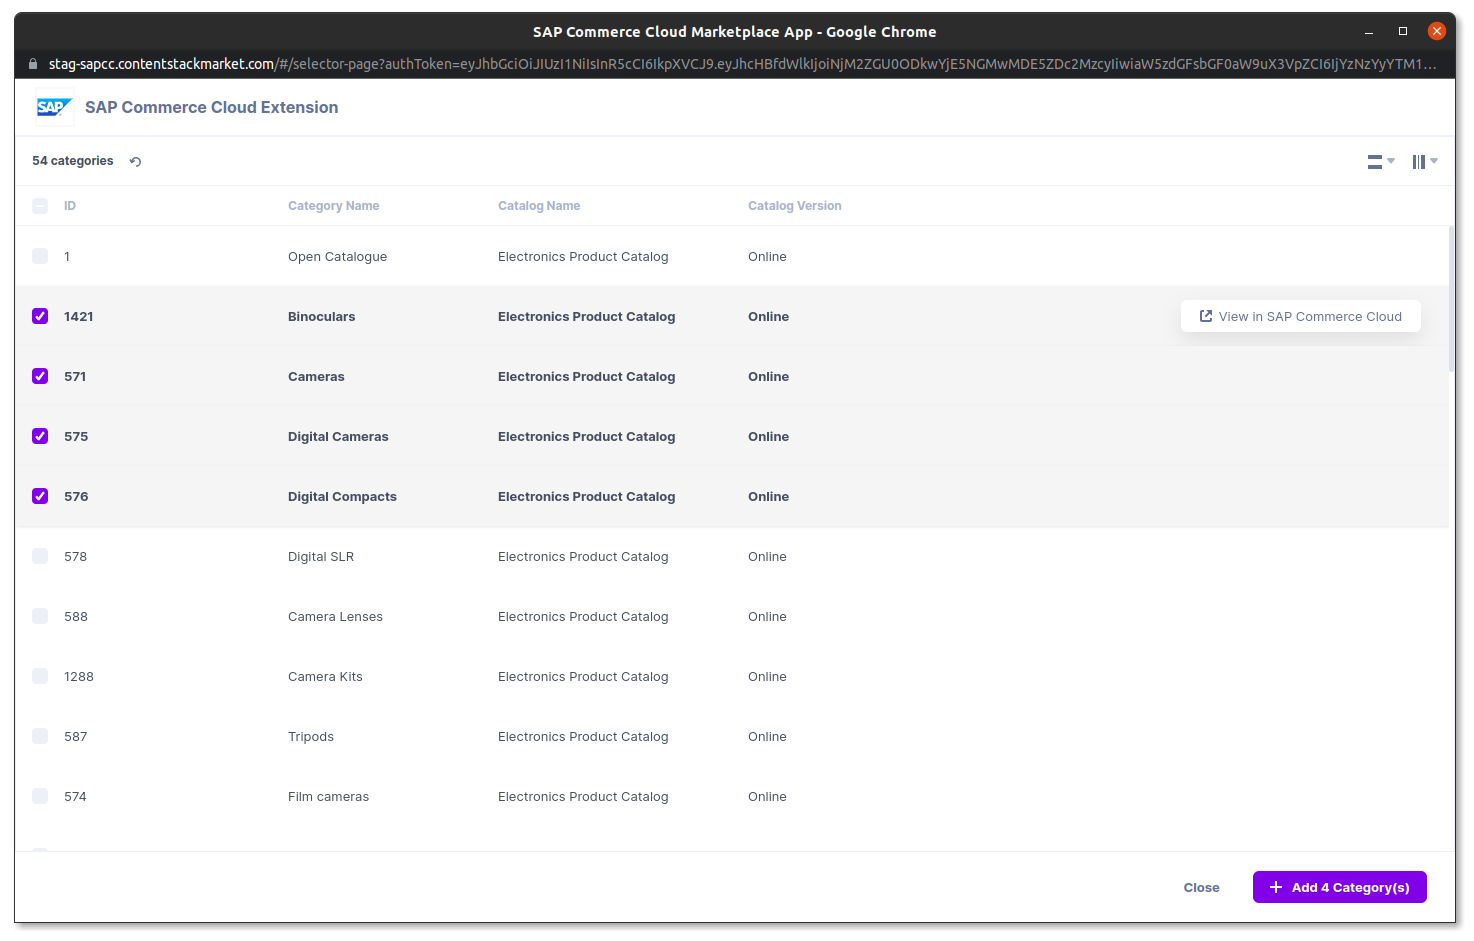The image size is (1474, 941).
Task: Check the Open Catalogue row checkbox
Action: (x=40, y=256)
